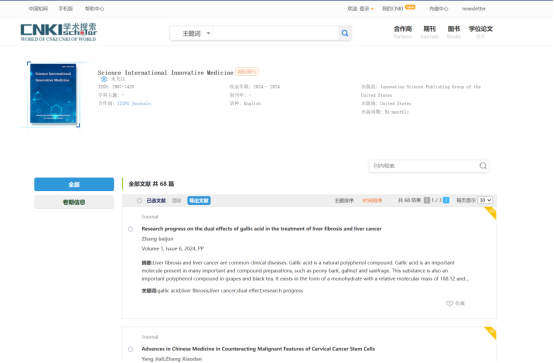
Task: Open Advances in Chinese Medicine Cervical Cancer article
Action: point(258,349)
